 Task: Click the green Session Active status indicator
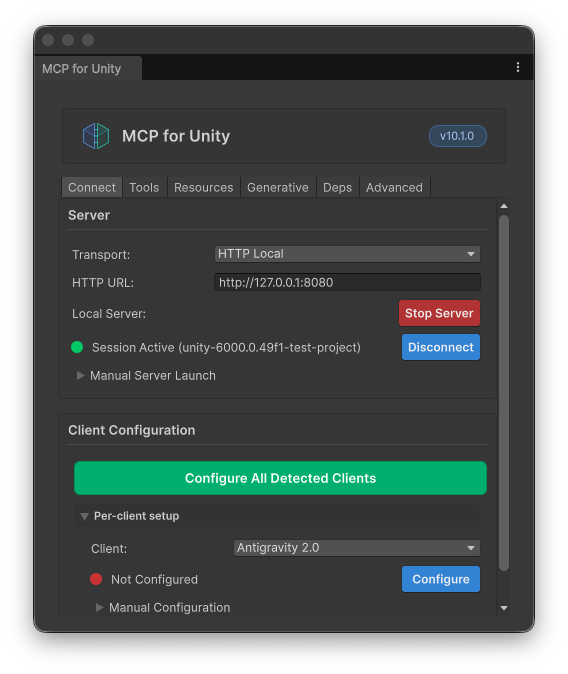(77, 347)
